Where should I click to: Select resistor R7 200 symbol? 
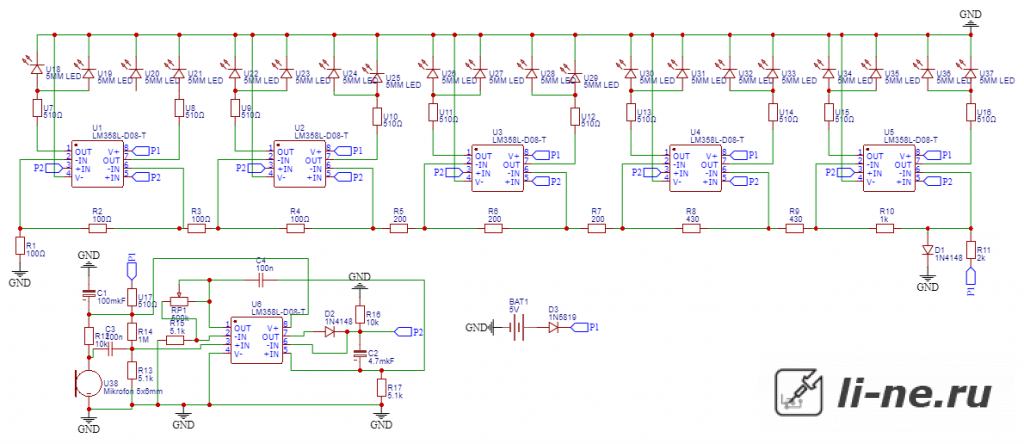tap(596, 228)
